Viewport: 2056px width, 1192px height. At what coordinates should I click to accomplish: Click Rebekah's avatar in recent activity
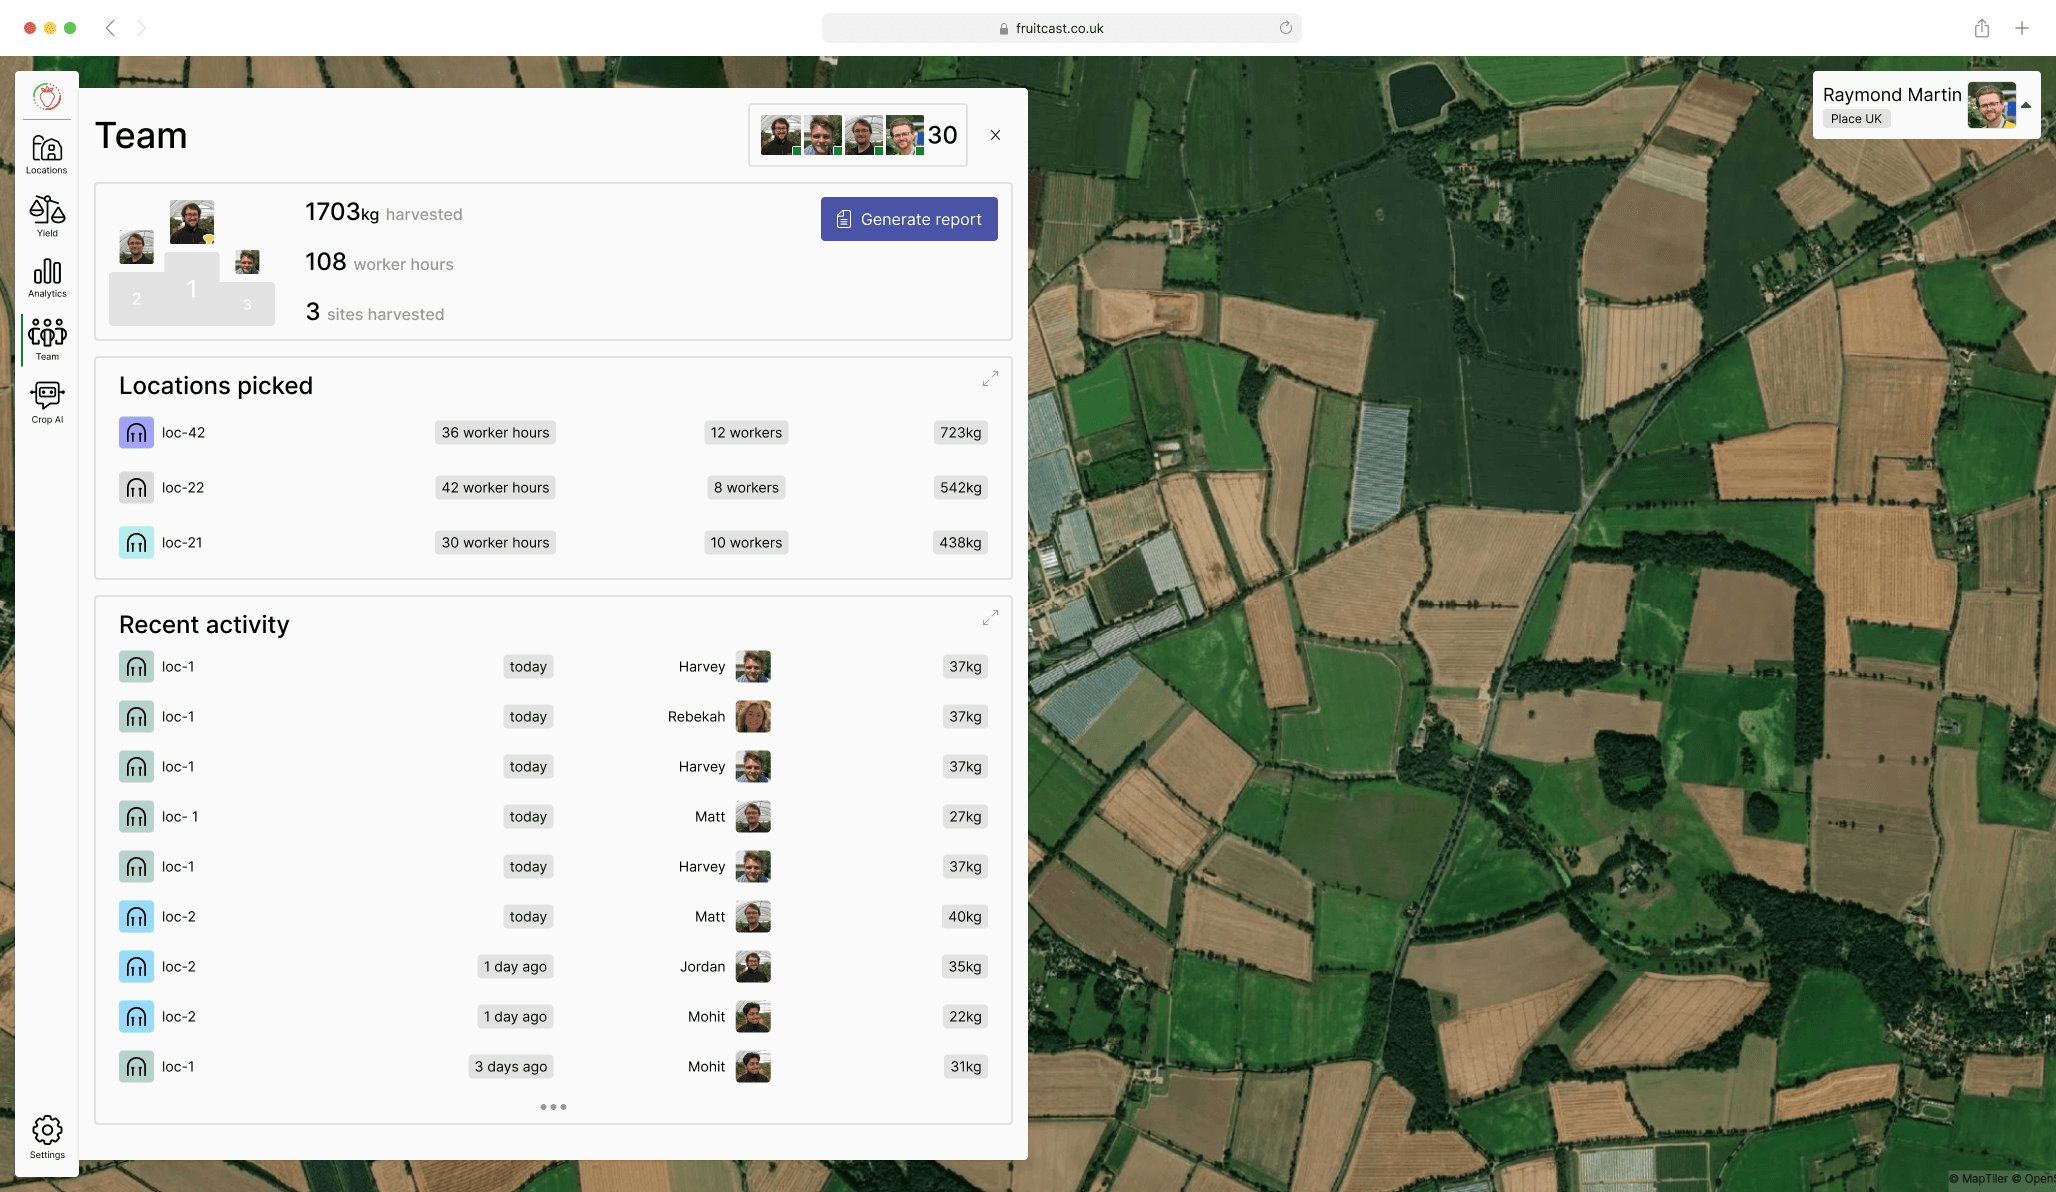753,717
